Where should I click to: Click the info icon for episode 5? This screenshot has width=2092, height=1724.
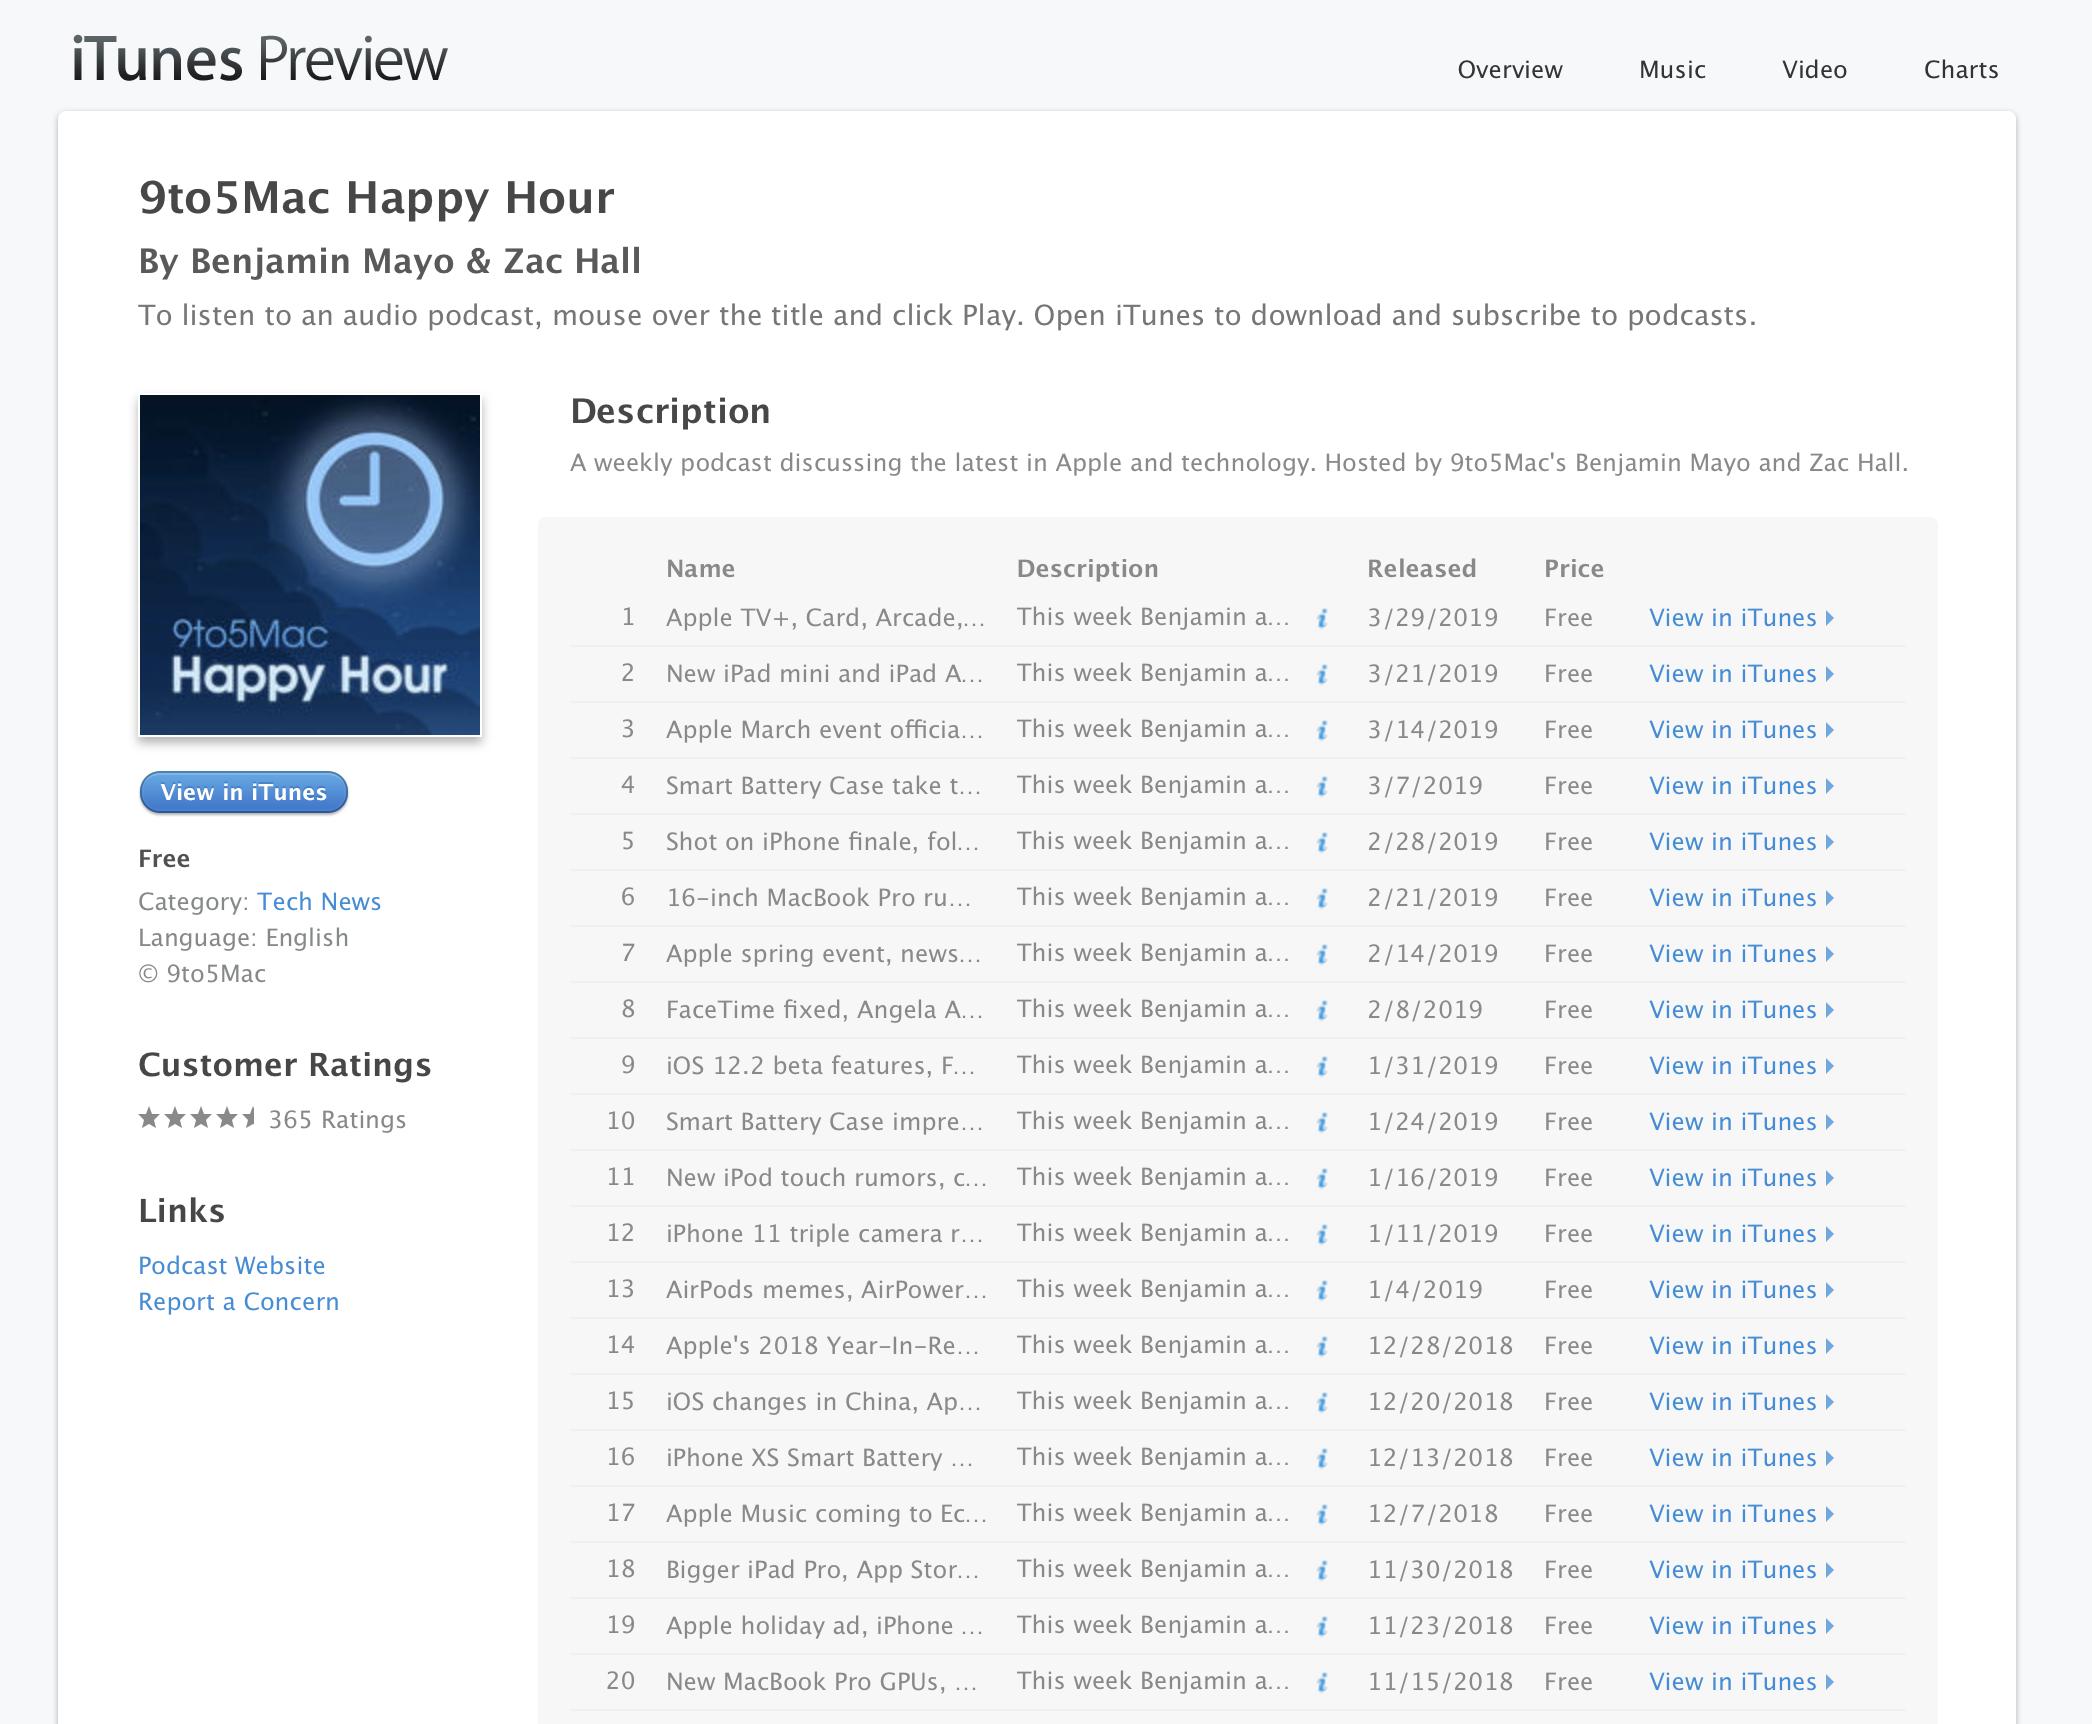(1322, 841)
